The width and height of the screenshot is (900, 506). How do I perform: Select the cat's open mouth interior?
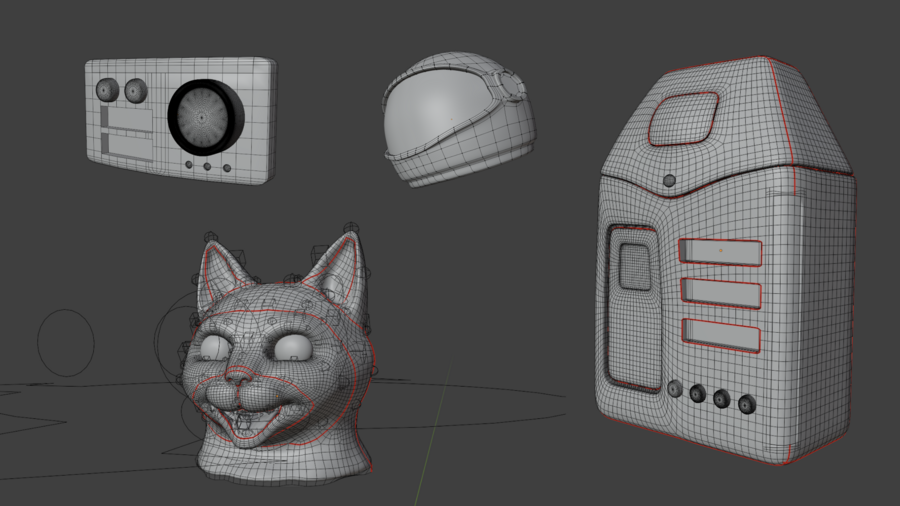[x=251, y=421]
